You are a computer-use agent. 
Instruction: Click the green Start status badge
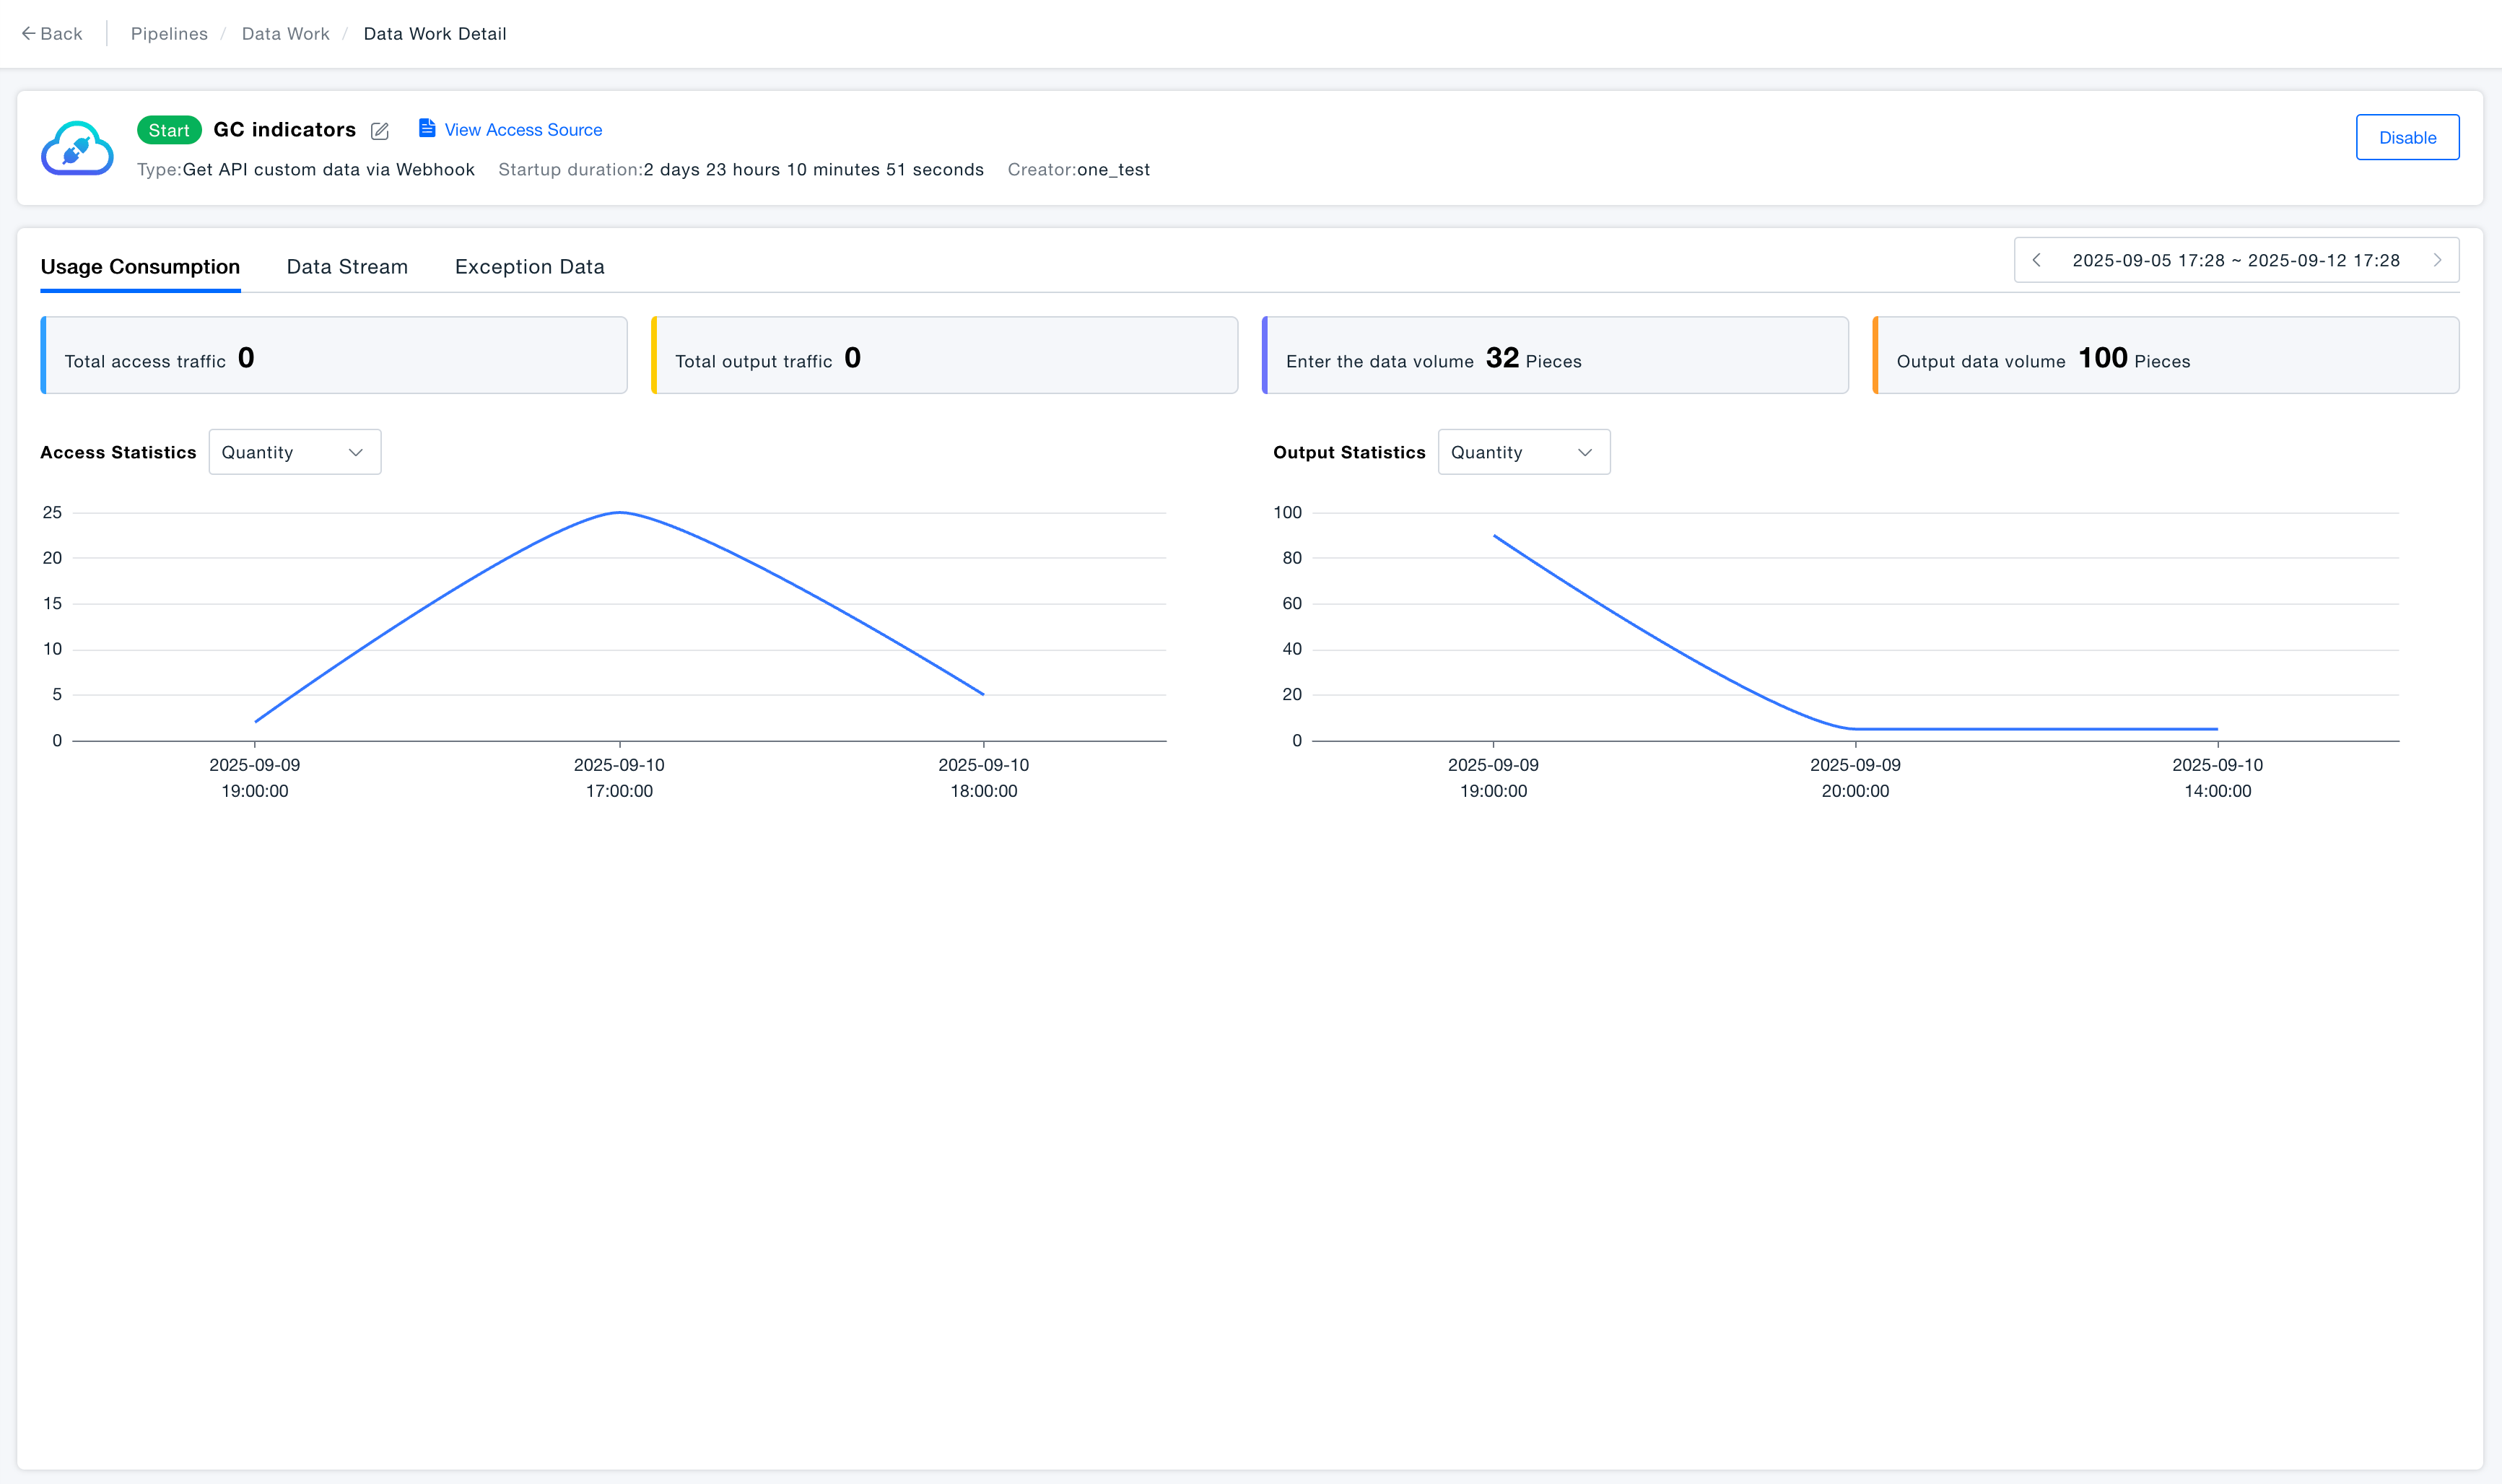coord(169,130)
